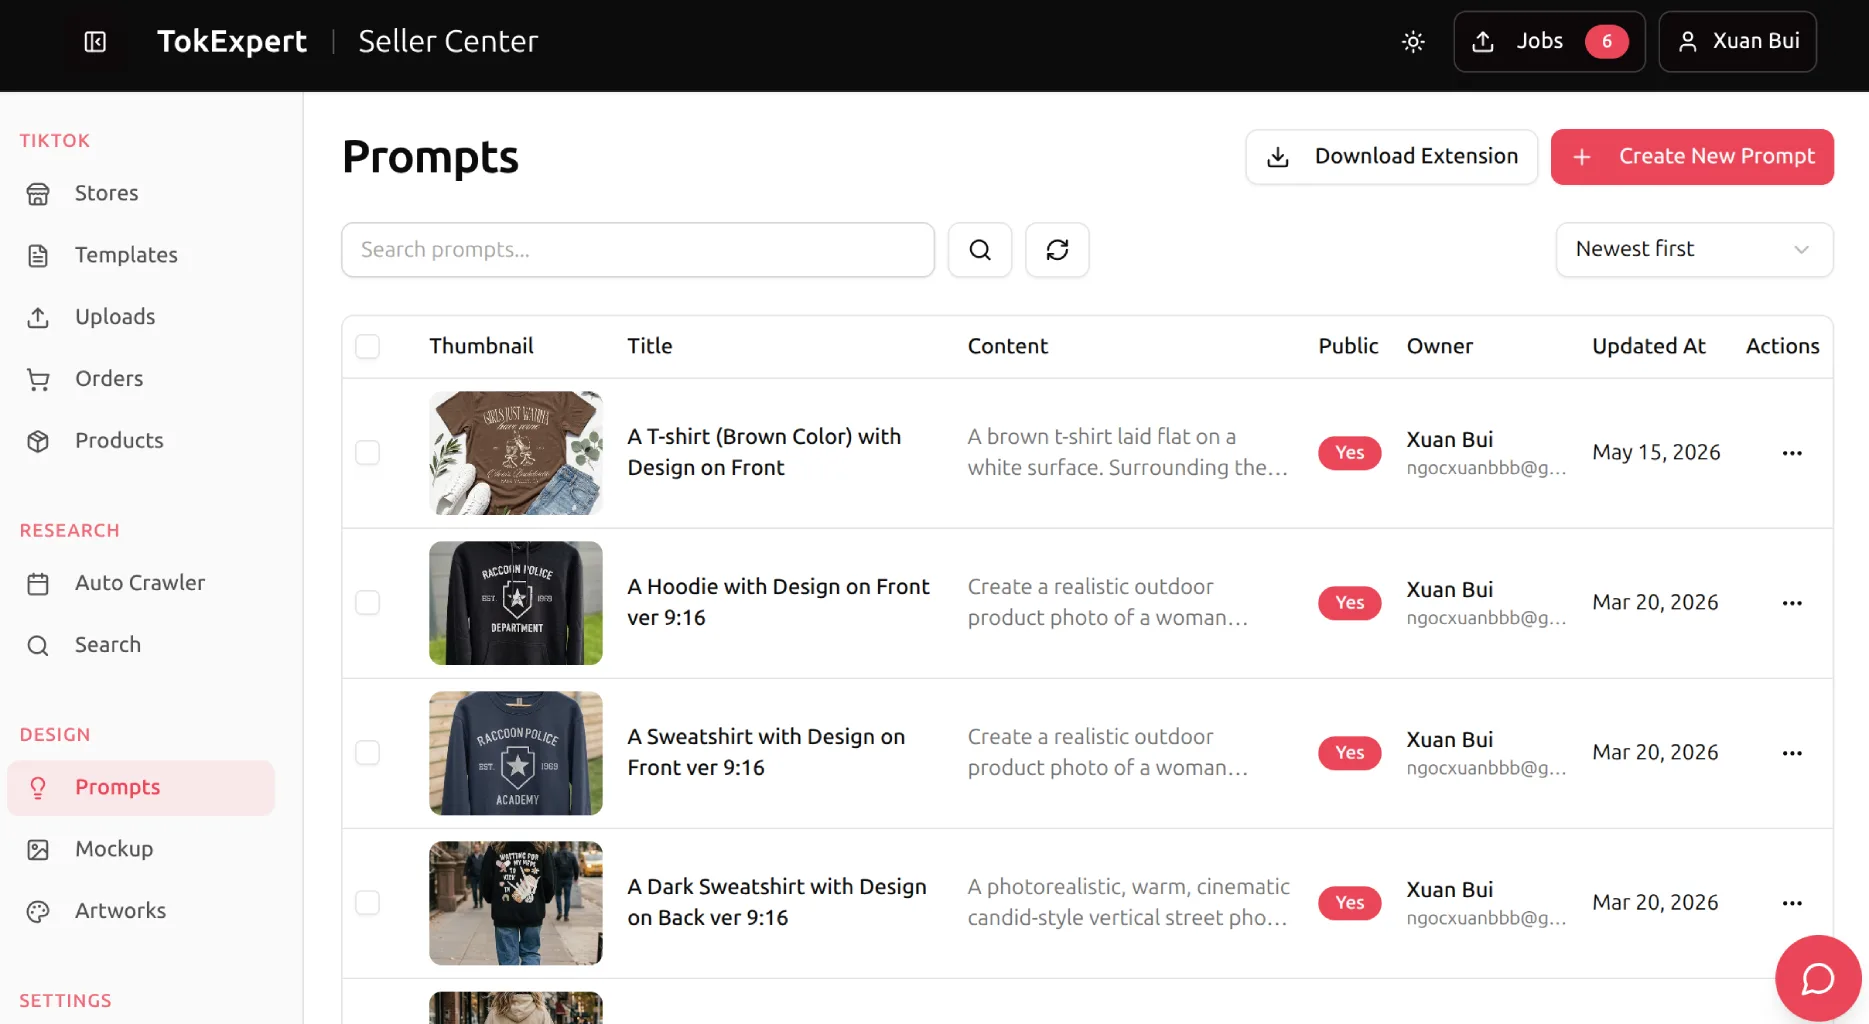Image resolution: width=1869 pixels, height=1024 pixels.
Task: Click the Title column header
Action: (x=650, y=346)
